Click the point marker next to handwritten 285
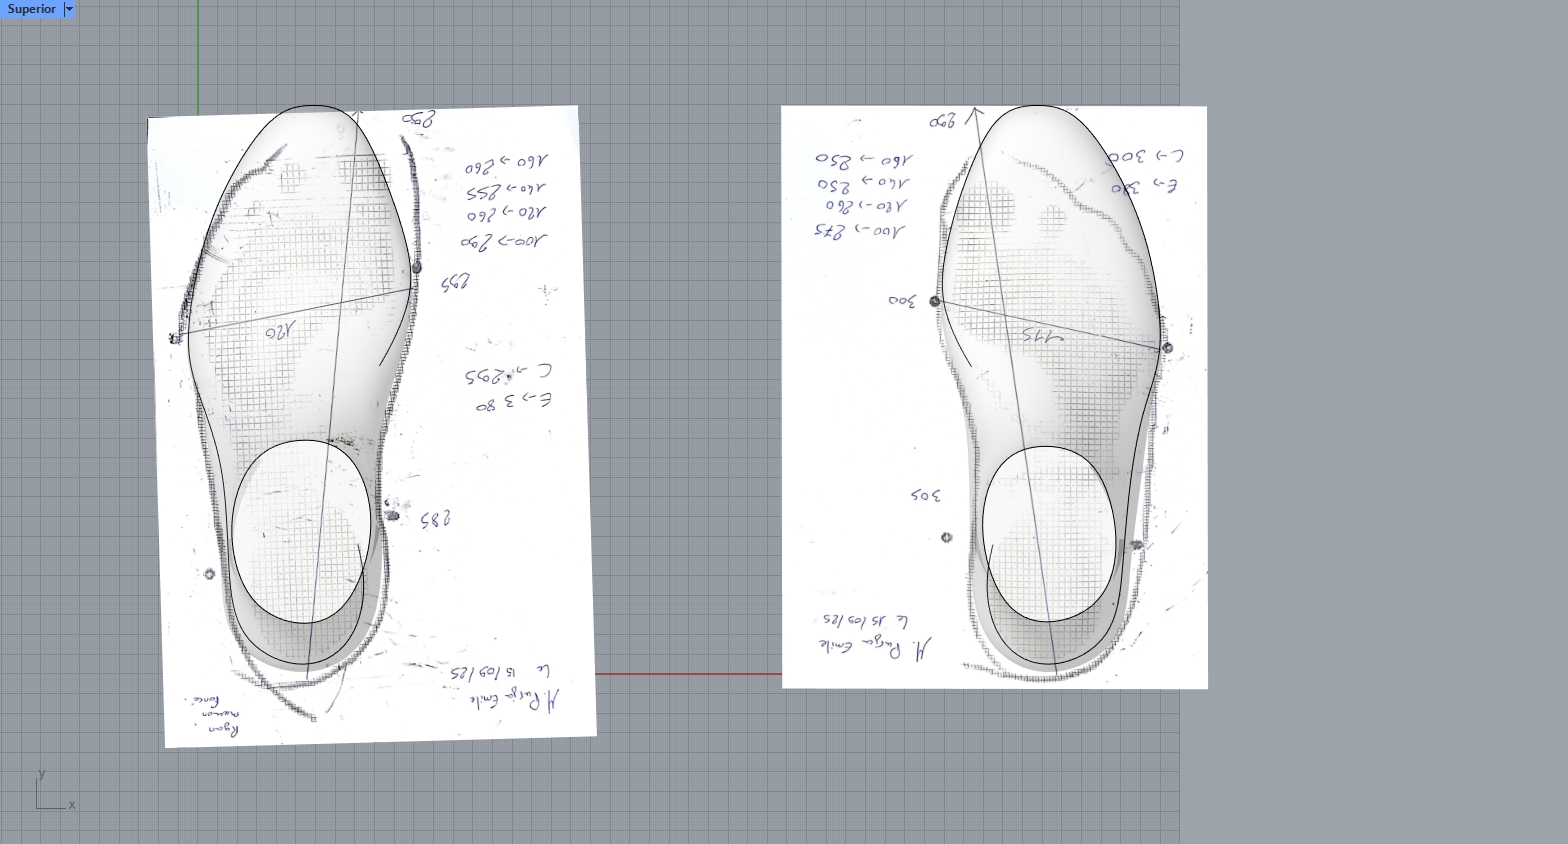 pos(392,516)
